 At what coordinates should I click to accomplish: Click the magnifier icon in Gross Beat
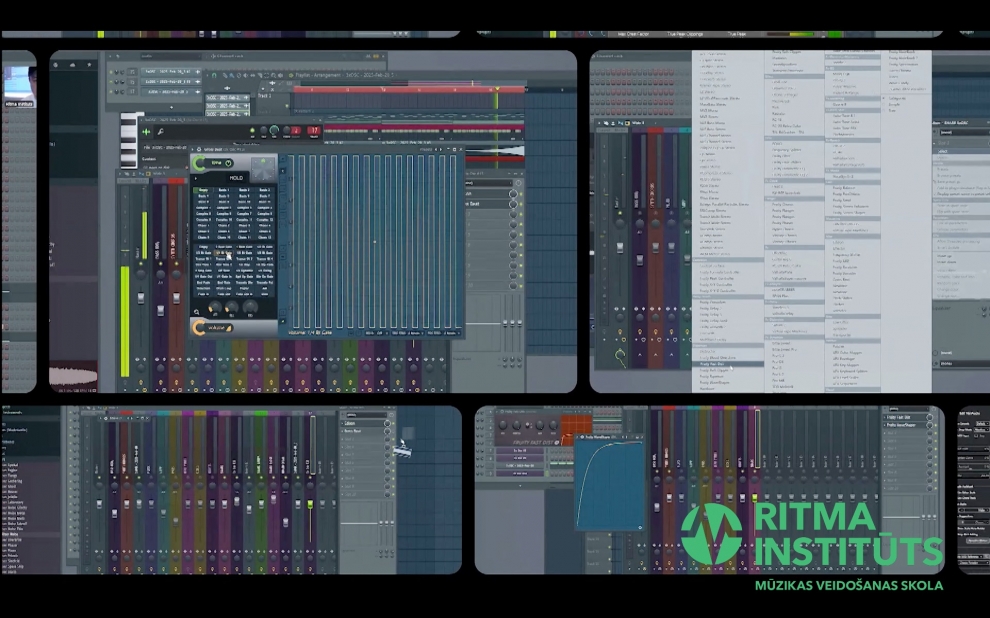[x=198, y=311]
